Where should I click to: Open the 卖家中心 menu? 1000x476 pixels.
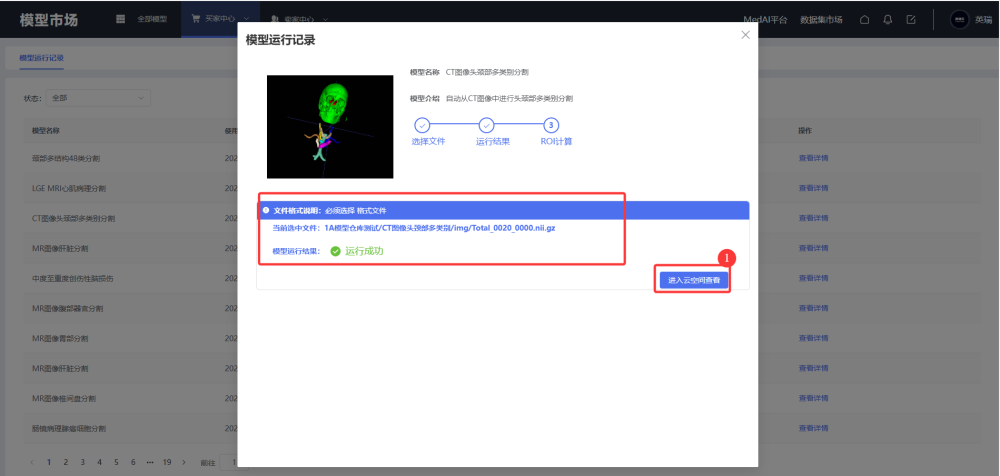pyautogui.click(x=299, y=19)
